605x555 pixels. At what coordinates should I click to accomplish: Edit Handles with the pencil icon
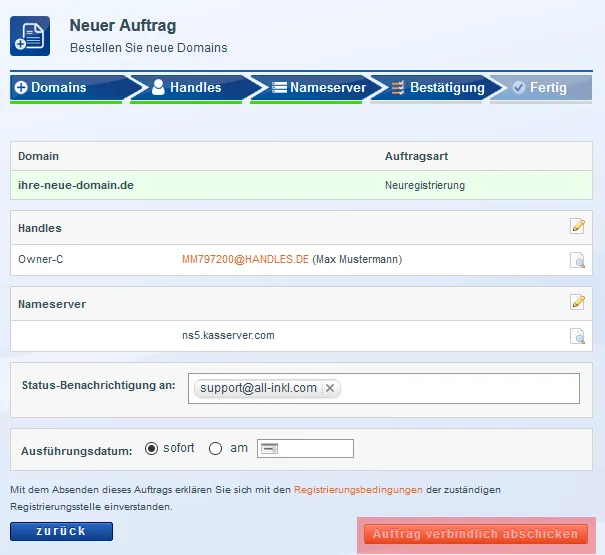(578, 226)
